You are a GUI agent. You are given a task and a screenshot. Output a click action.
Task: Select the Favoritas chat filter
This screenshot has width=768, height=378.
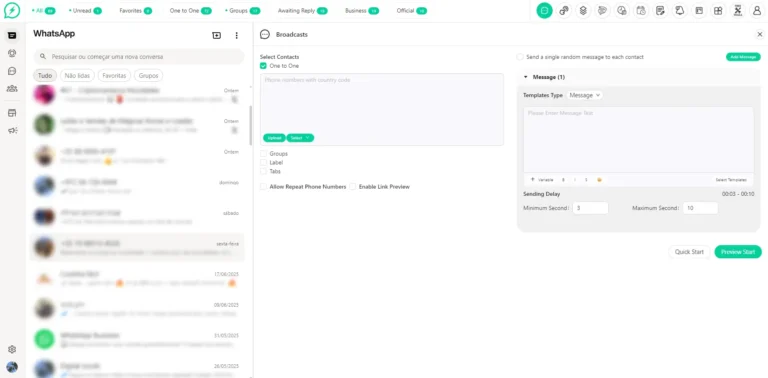[114, 76]
